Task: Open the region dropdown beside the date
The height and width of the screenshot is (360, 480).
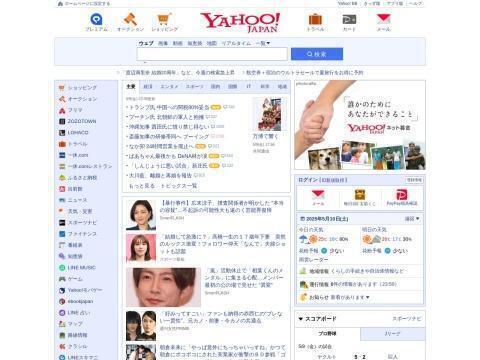Action: (x=412, y=219)
